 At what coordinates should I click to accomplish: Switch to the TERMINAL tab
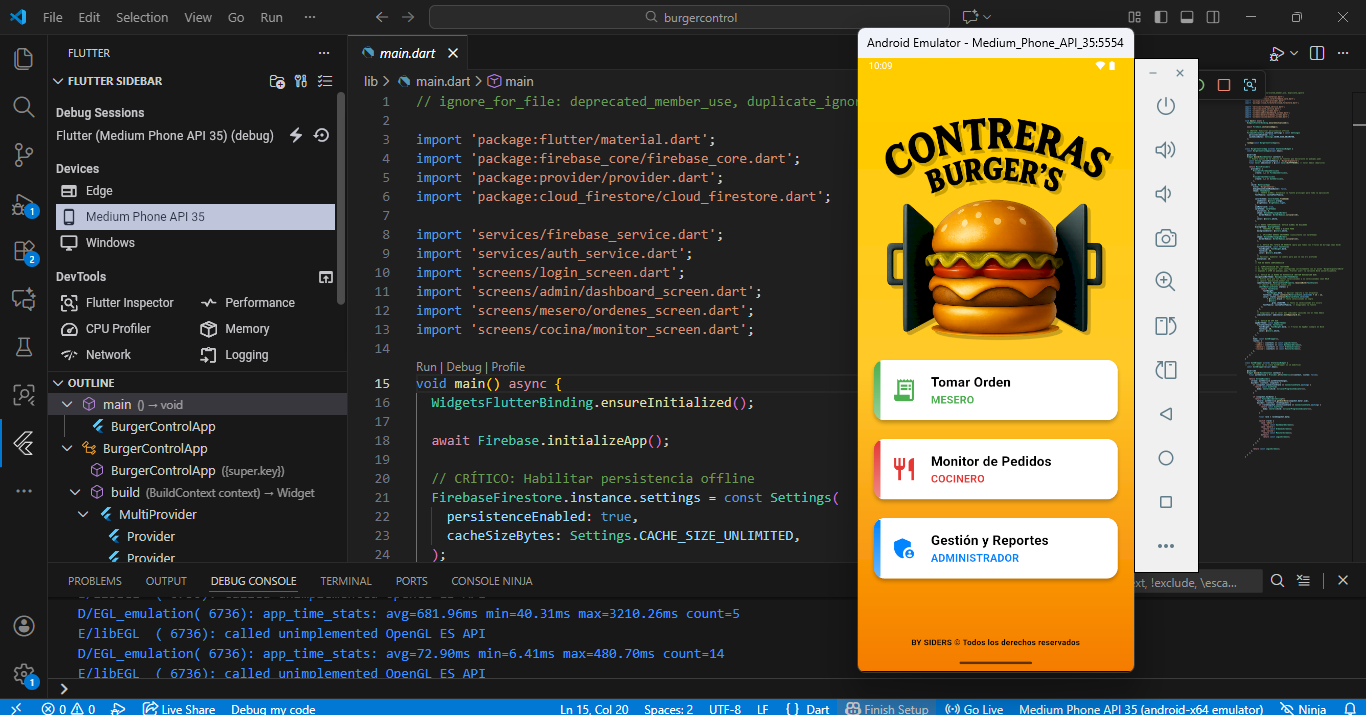point(345,580)
